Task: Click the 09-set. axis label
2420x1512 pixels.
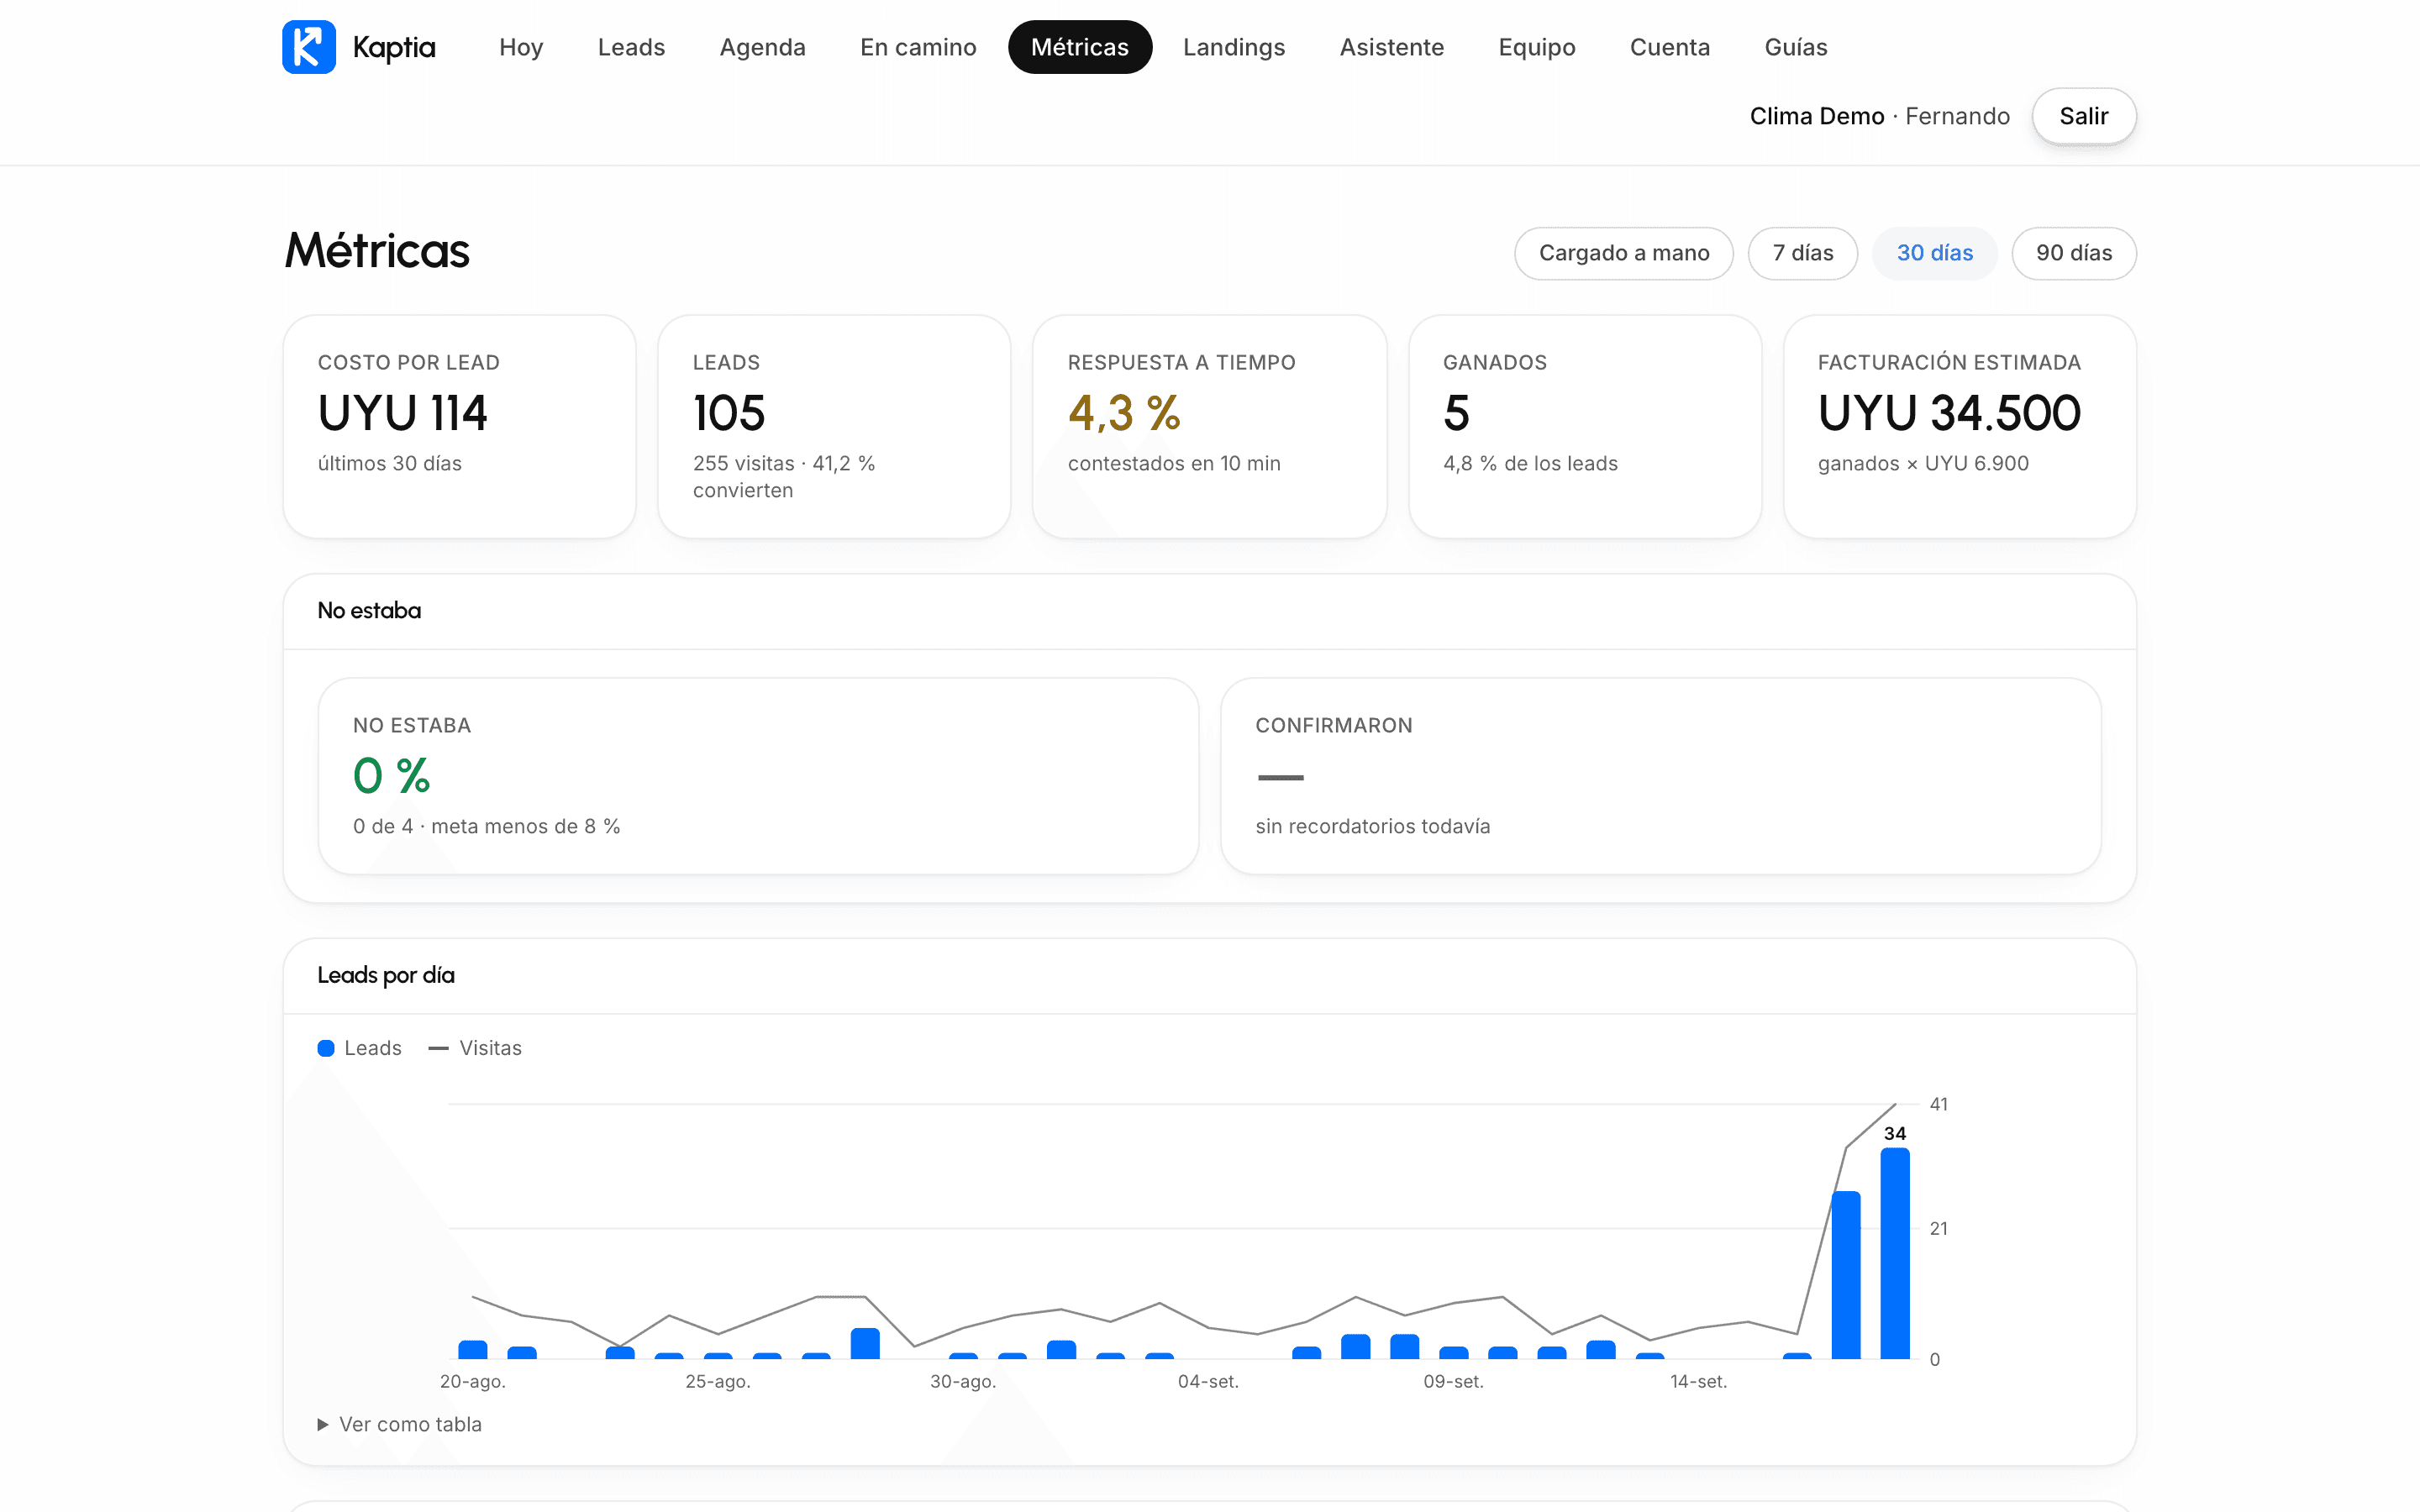Action: coord(1453,1381)
